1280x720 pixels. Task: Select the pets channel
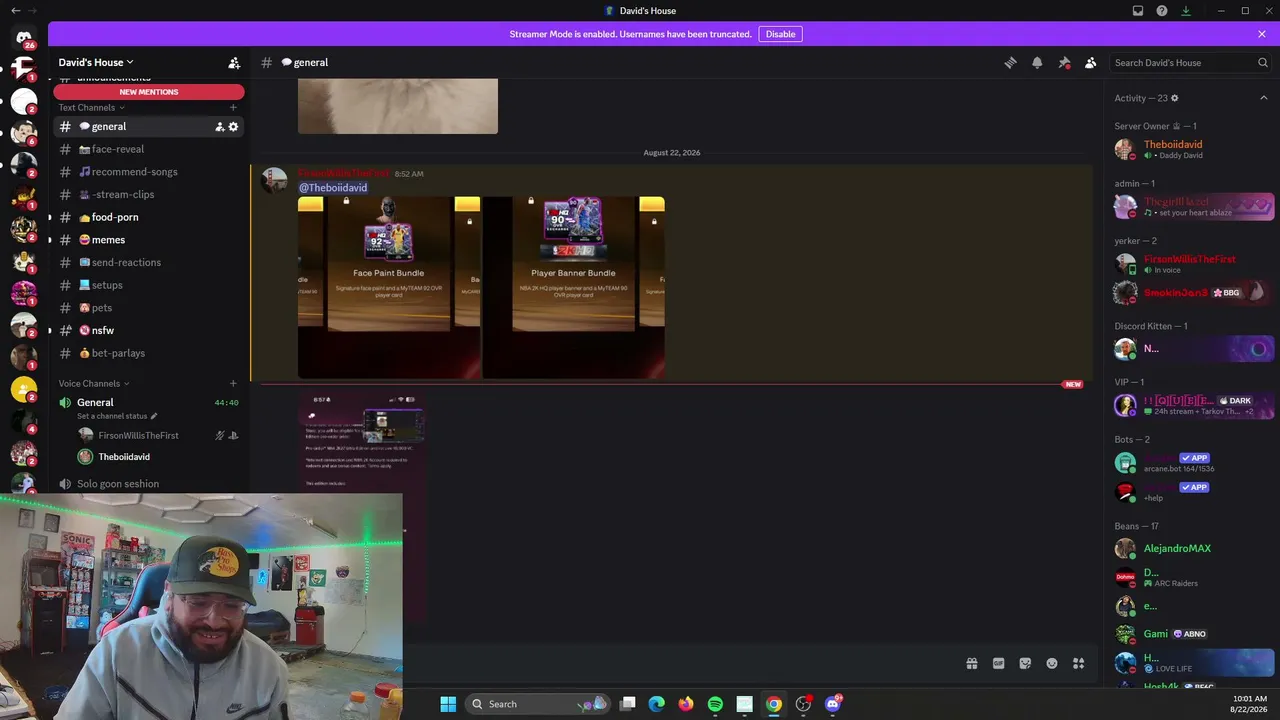pyautogui.click(x=149, y=308)
